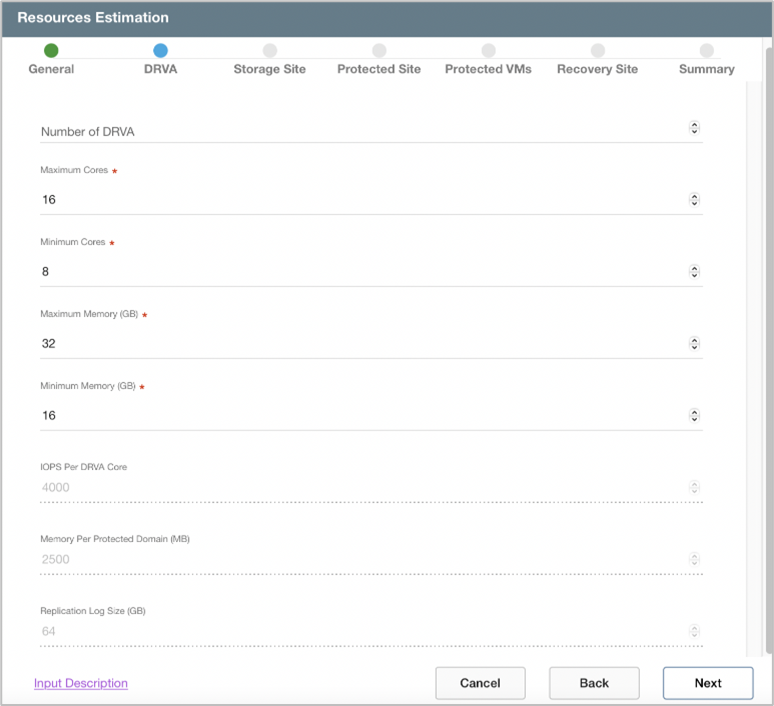Open the Input Description link
Image resolution: width=774 pixels, height=706 pixels.
click(x=81, y=683)
